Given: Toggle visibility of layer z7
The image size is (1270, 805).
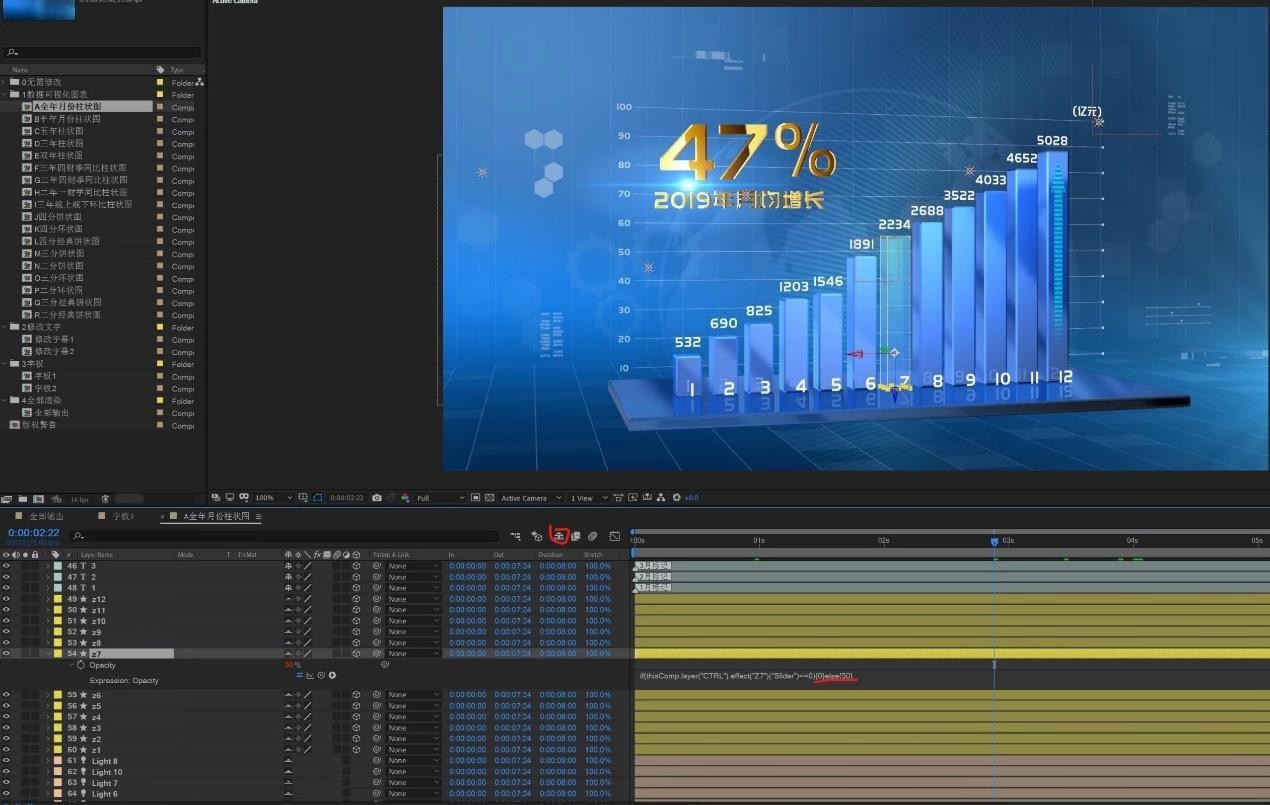Looking at the screenshot, I should point(6,654).
